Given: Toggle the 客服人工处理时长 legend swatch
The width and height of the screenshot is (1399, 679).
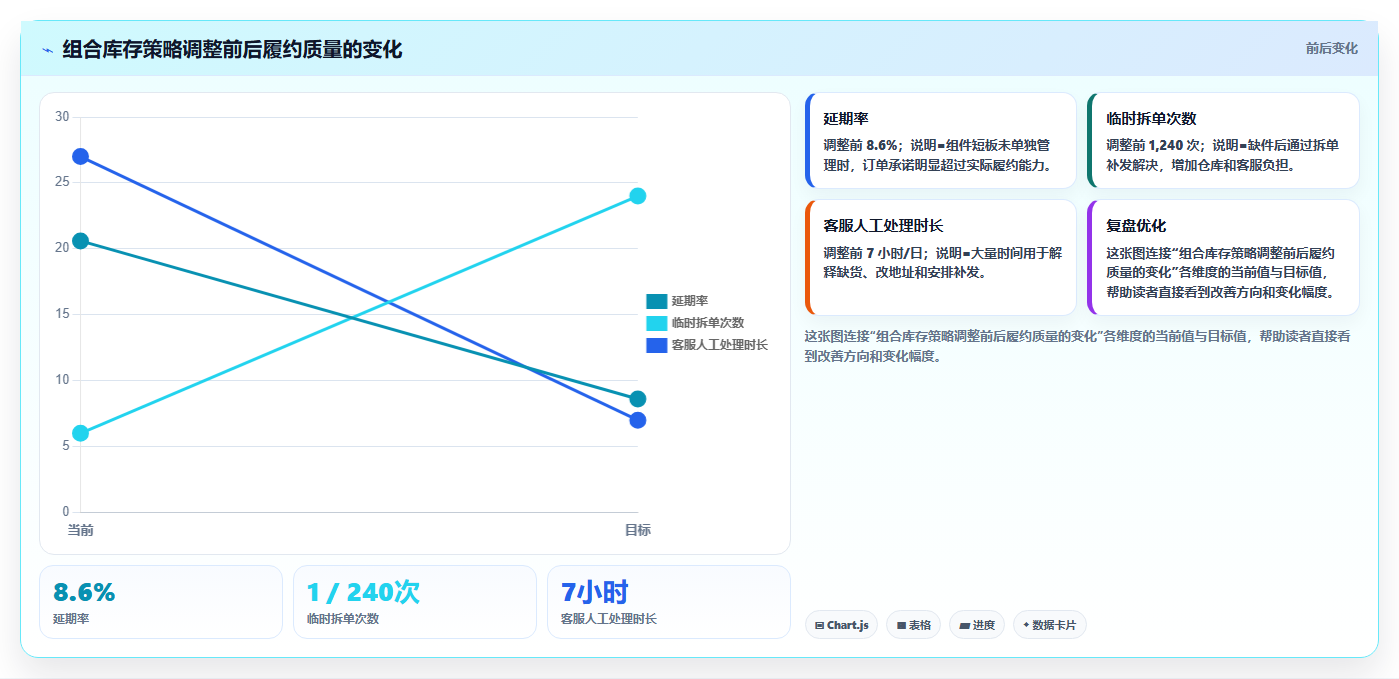Looking at the screenshot, I should click(656, 345).
